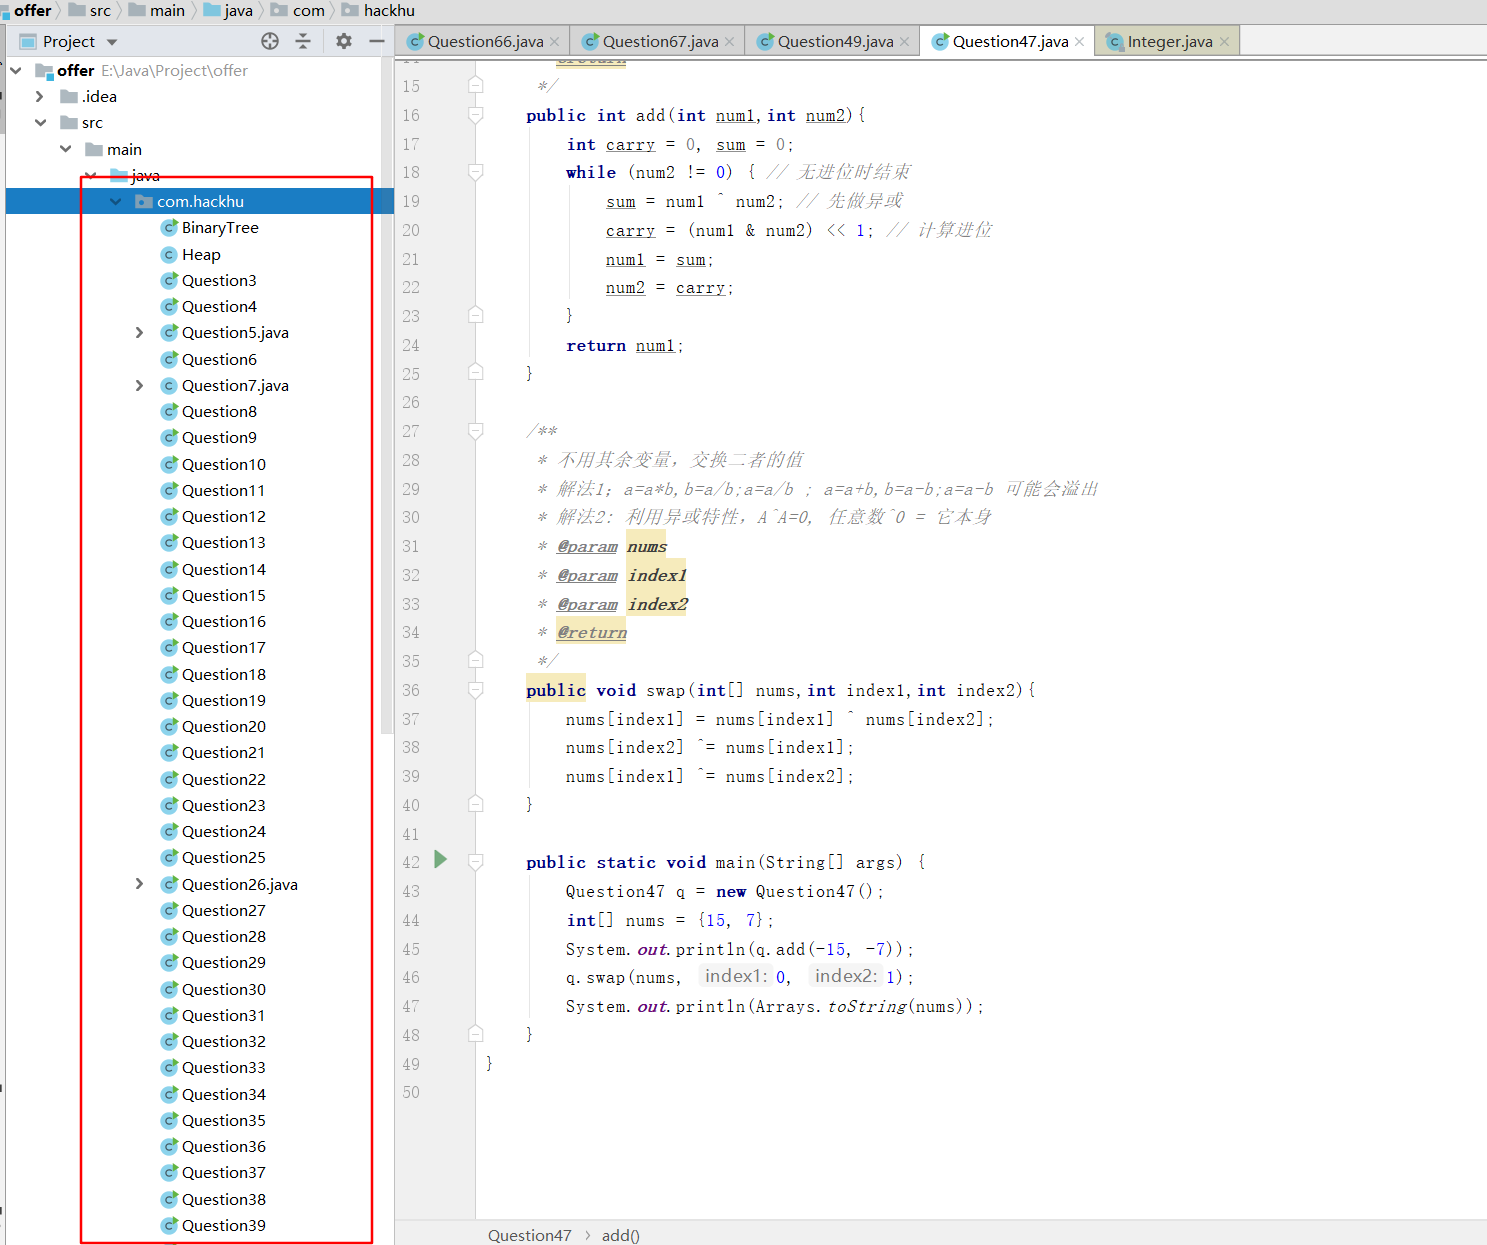Select Question4 in the project tree
The height and width of the screenshot is (1245, 1487).
point(219,306)
